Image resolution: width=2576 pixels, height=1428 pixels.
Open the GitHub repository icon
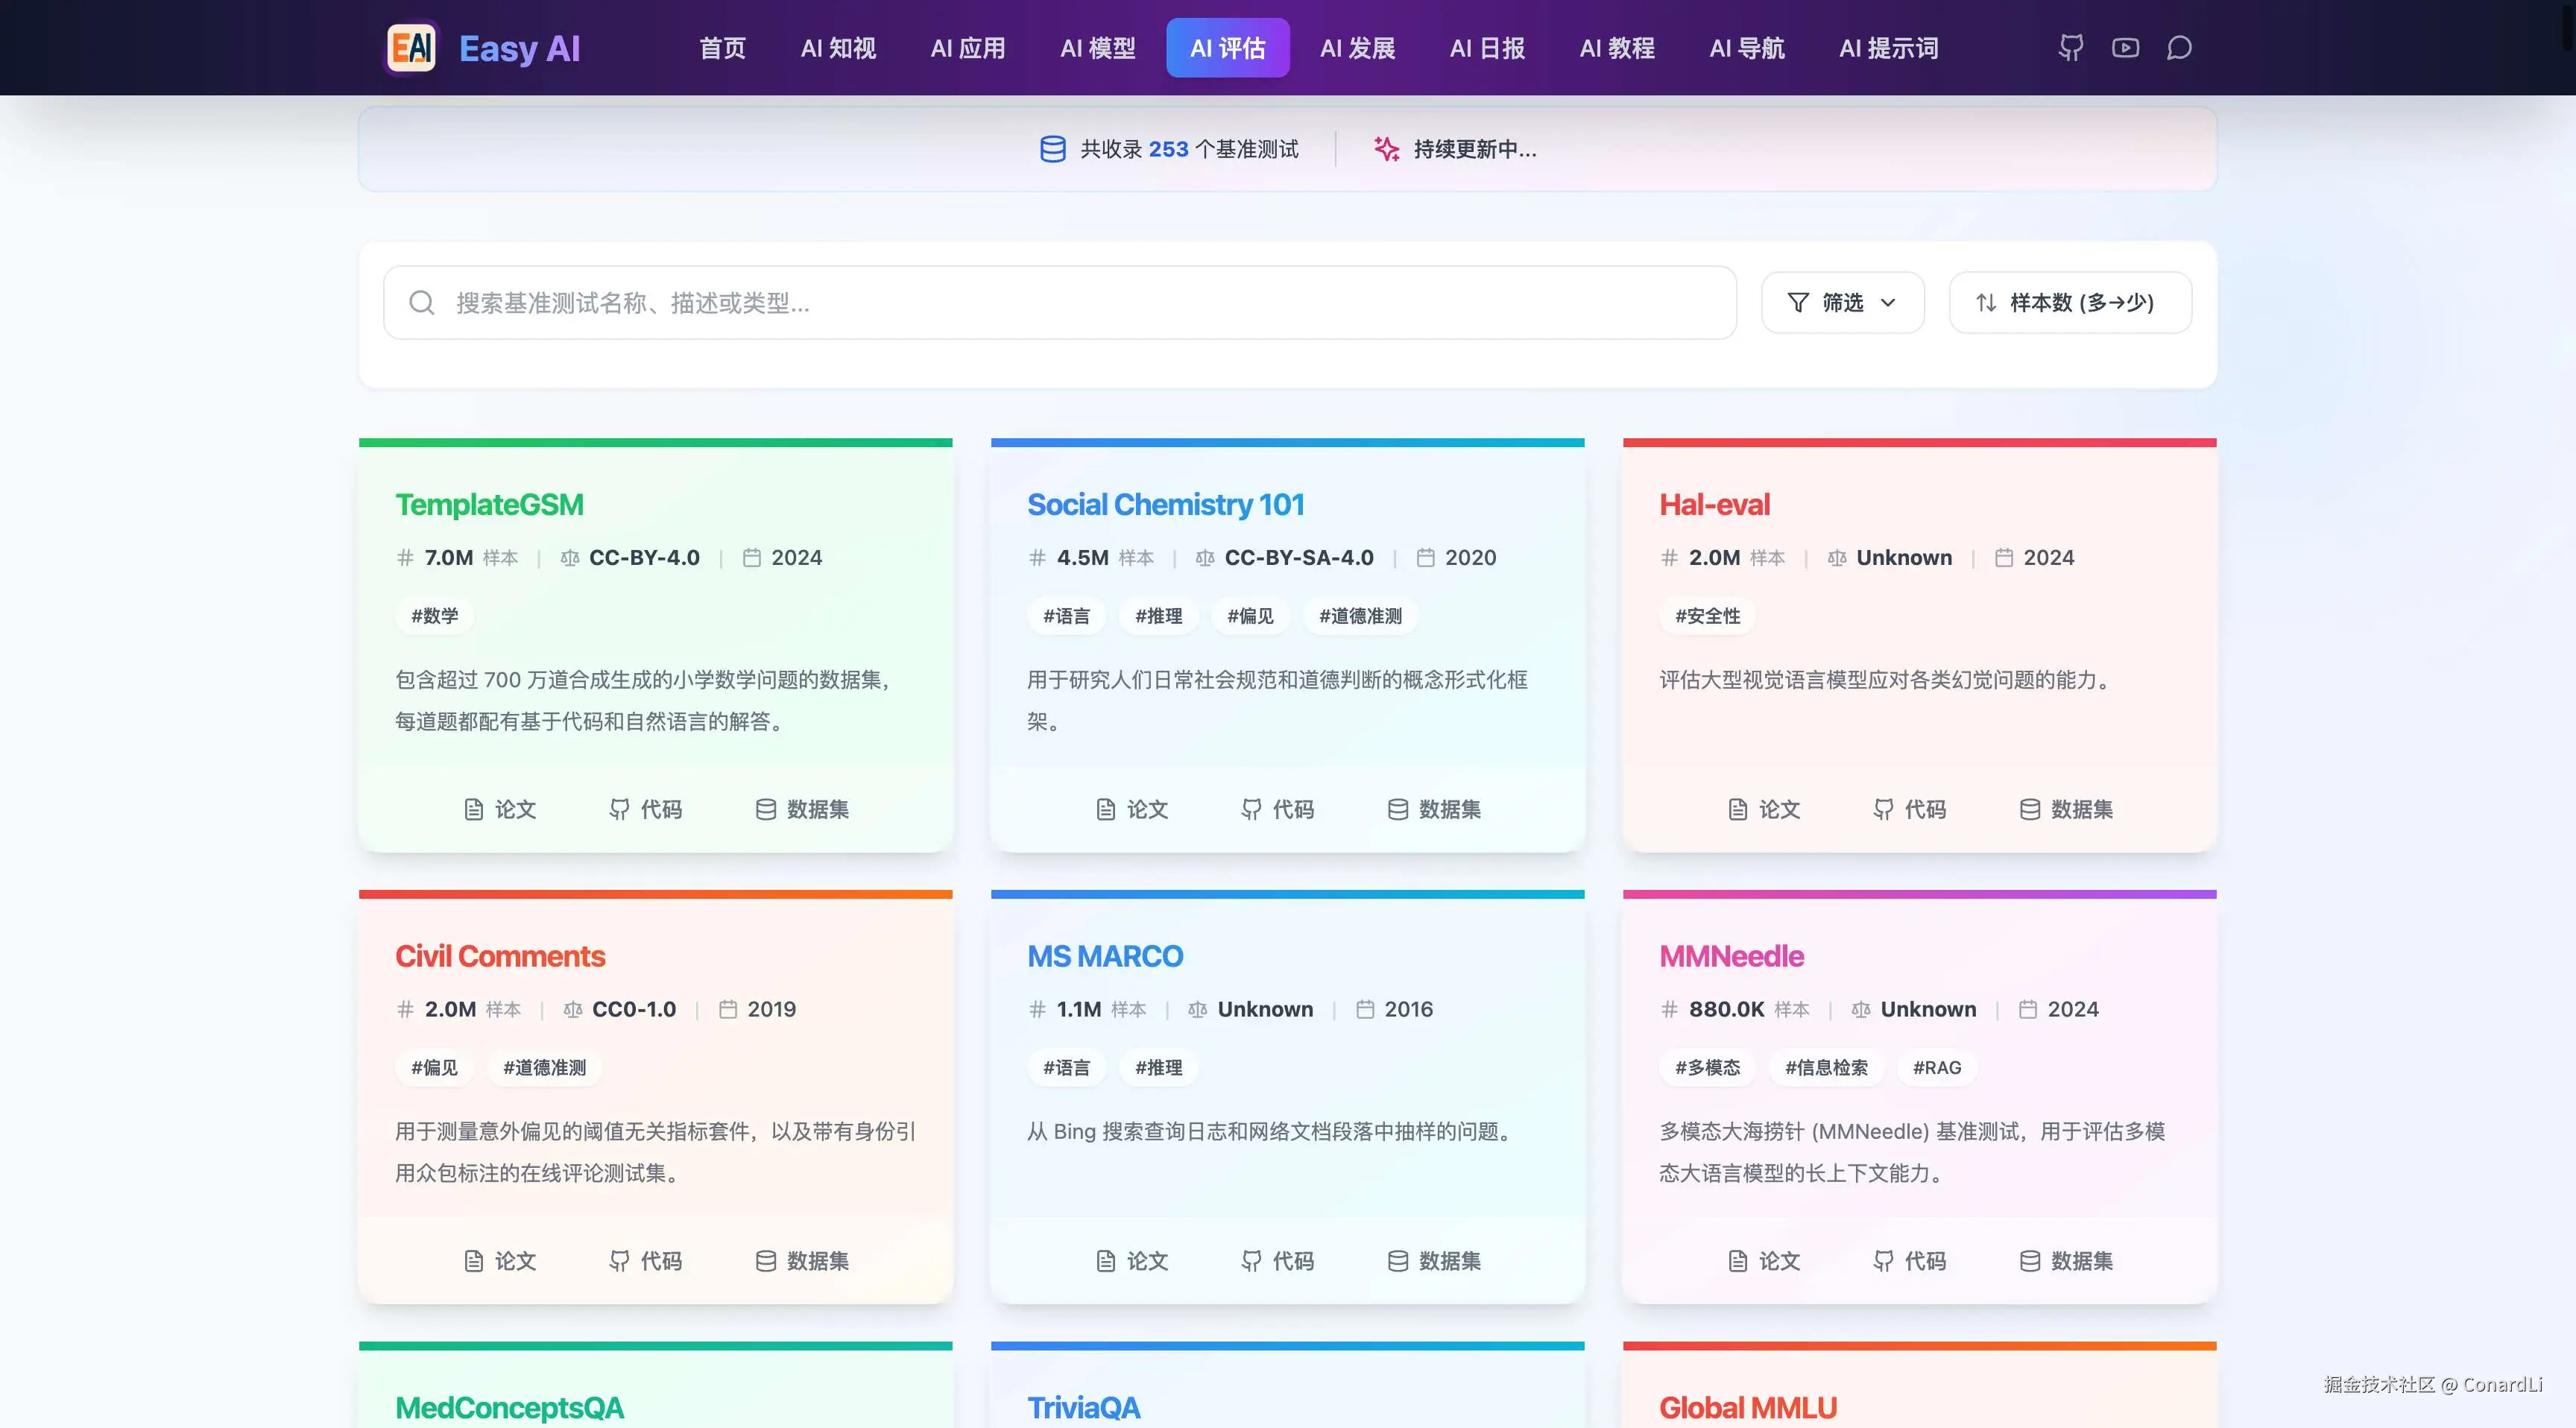point(2070,47)
